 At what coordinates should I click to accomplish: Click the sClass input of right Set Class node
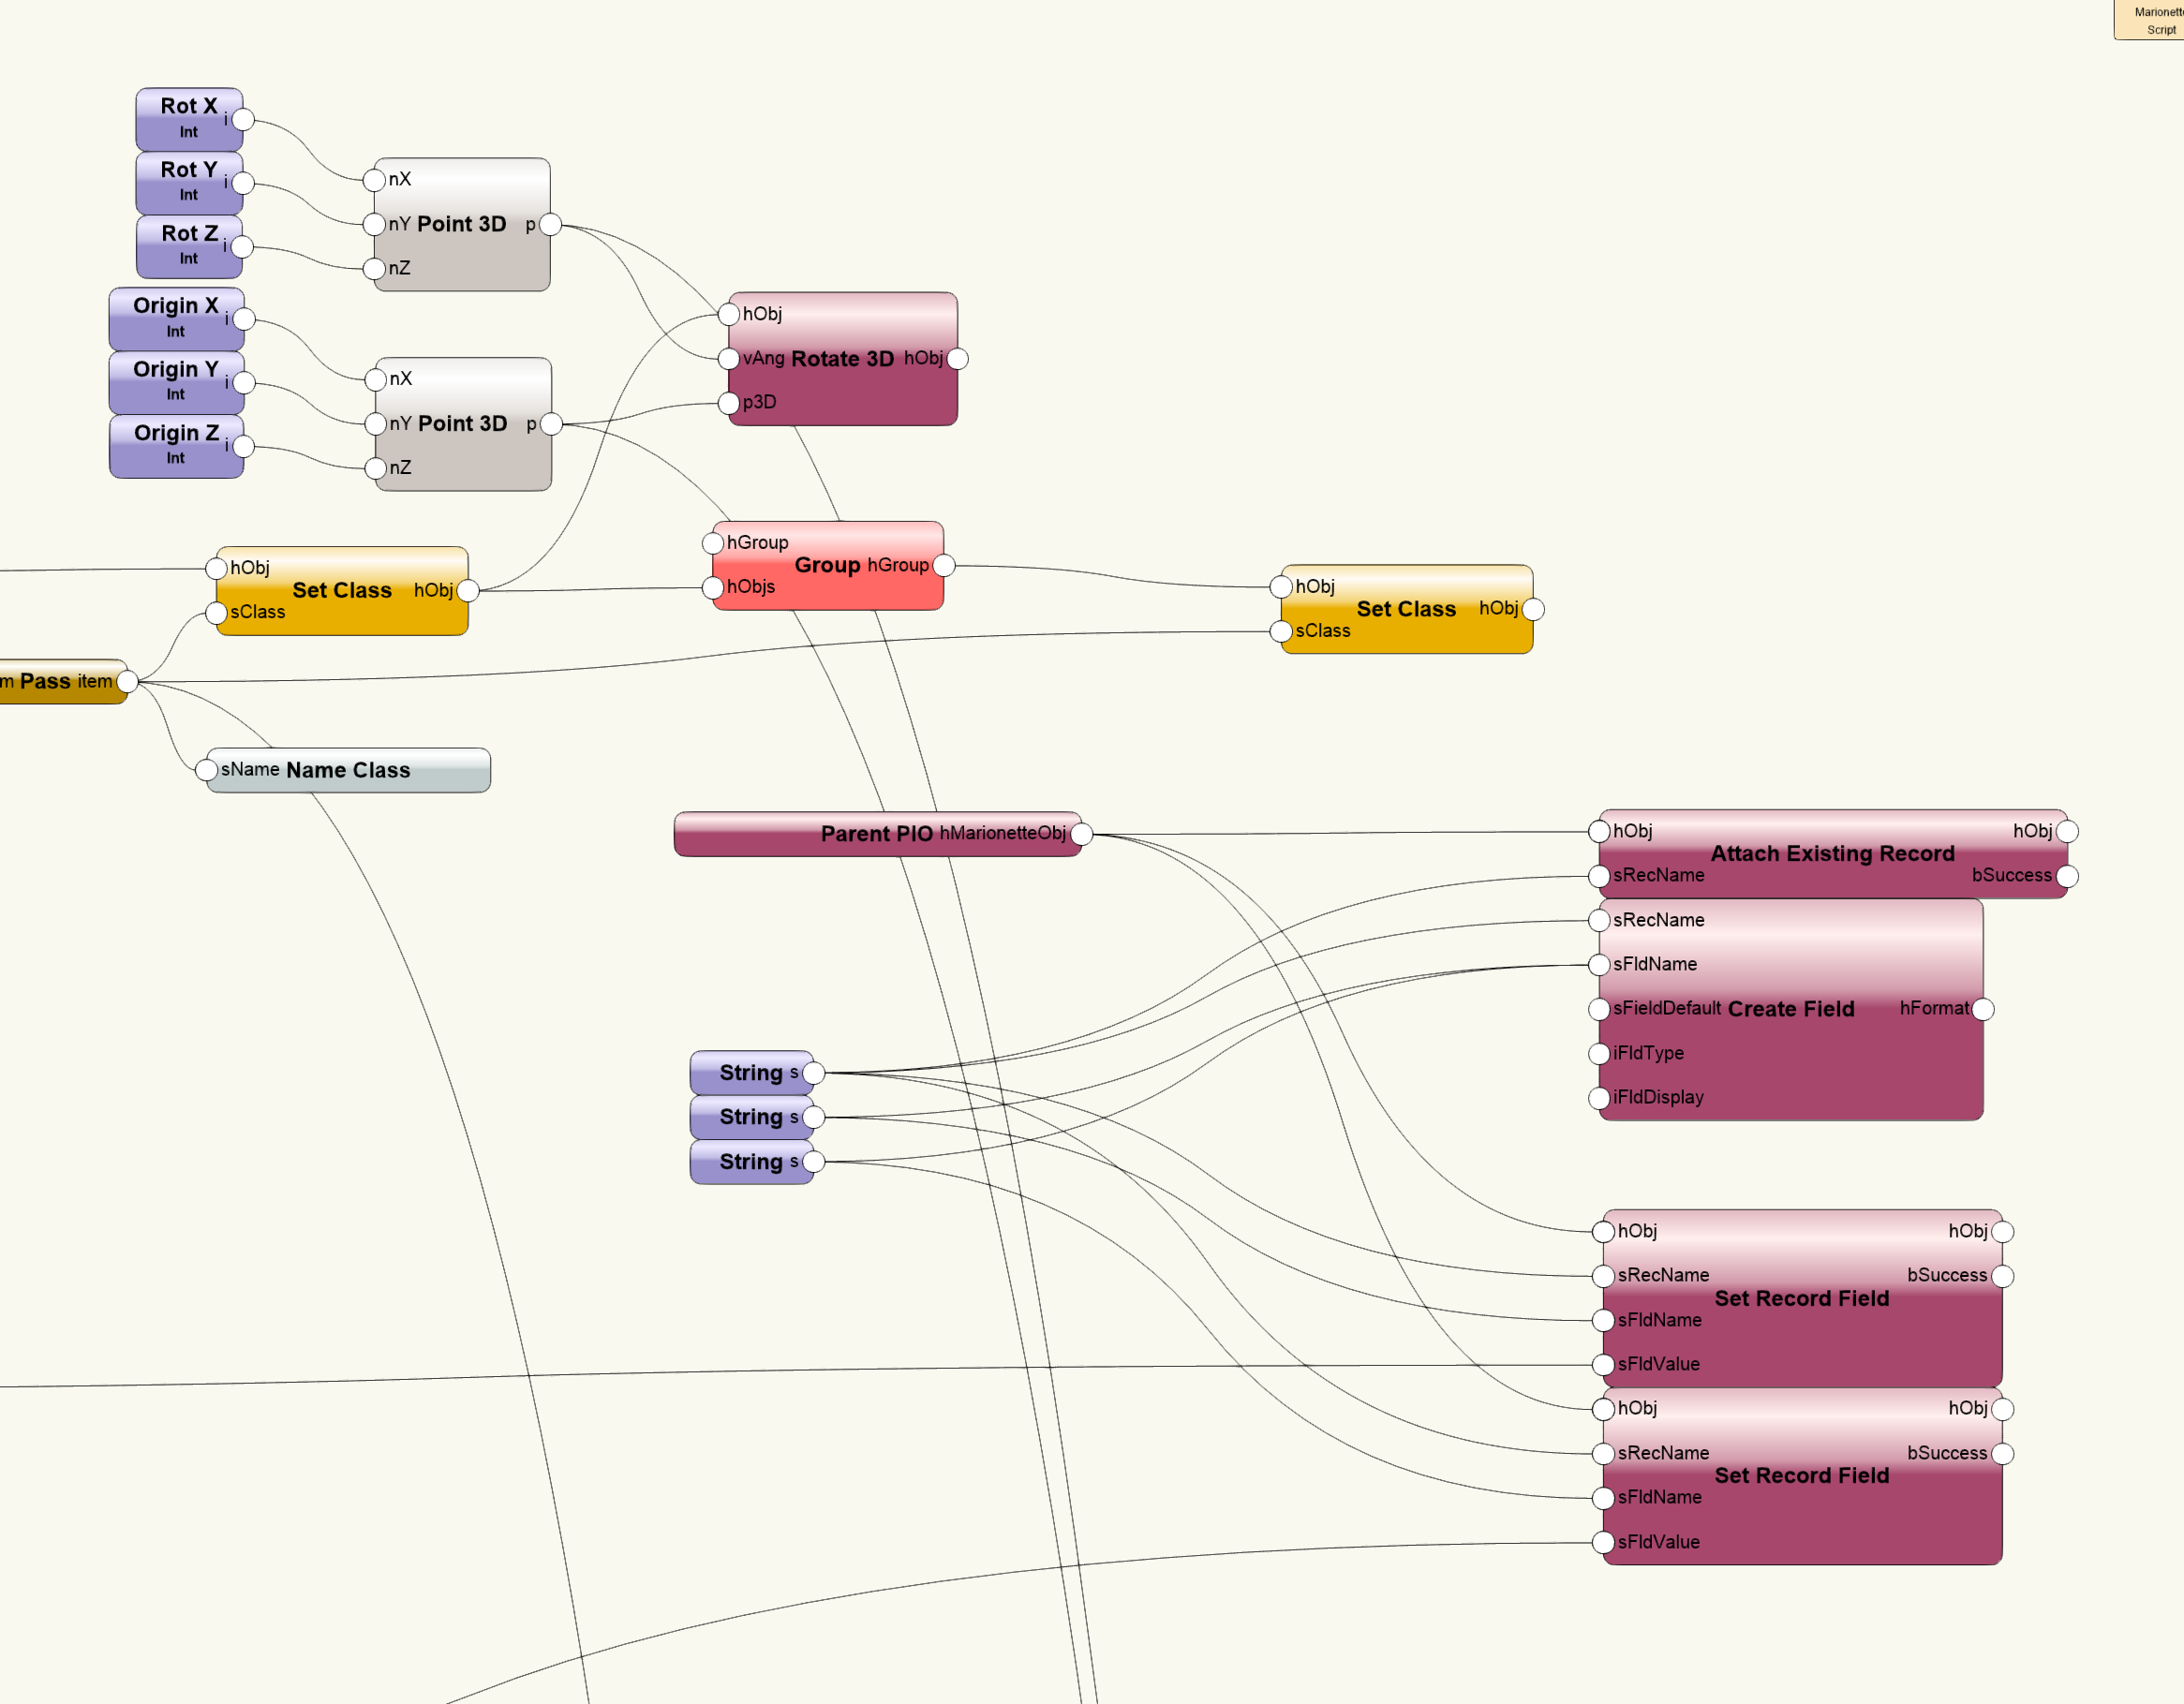click(x=1281, y=631)
